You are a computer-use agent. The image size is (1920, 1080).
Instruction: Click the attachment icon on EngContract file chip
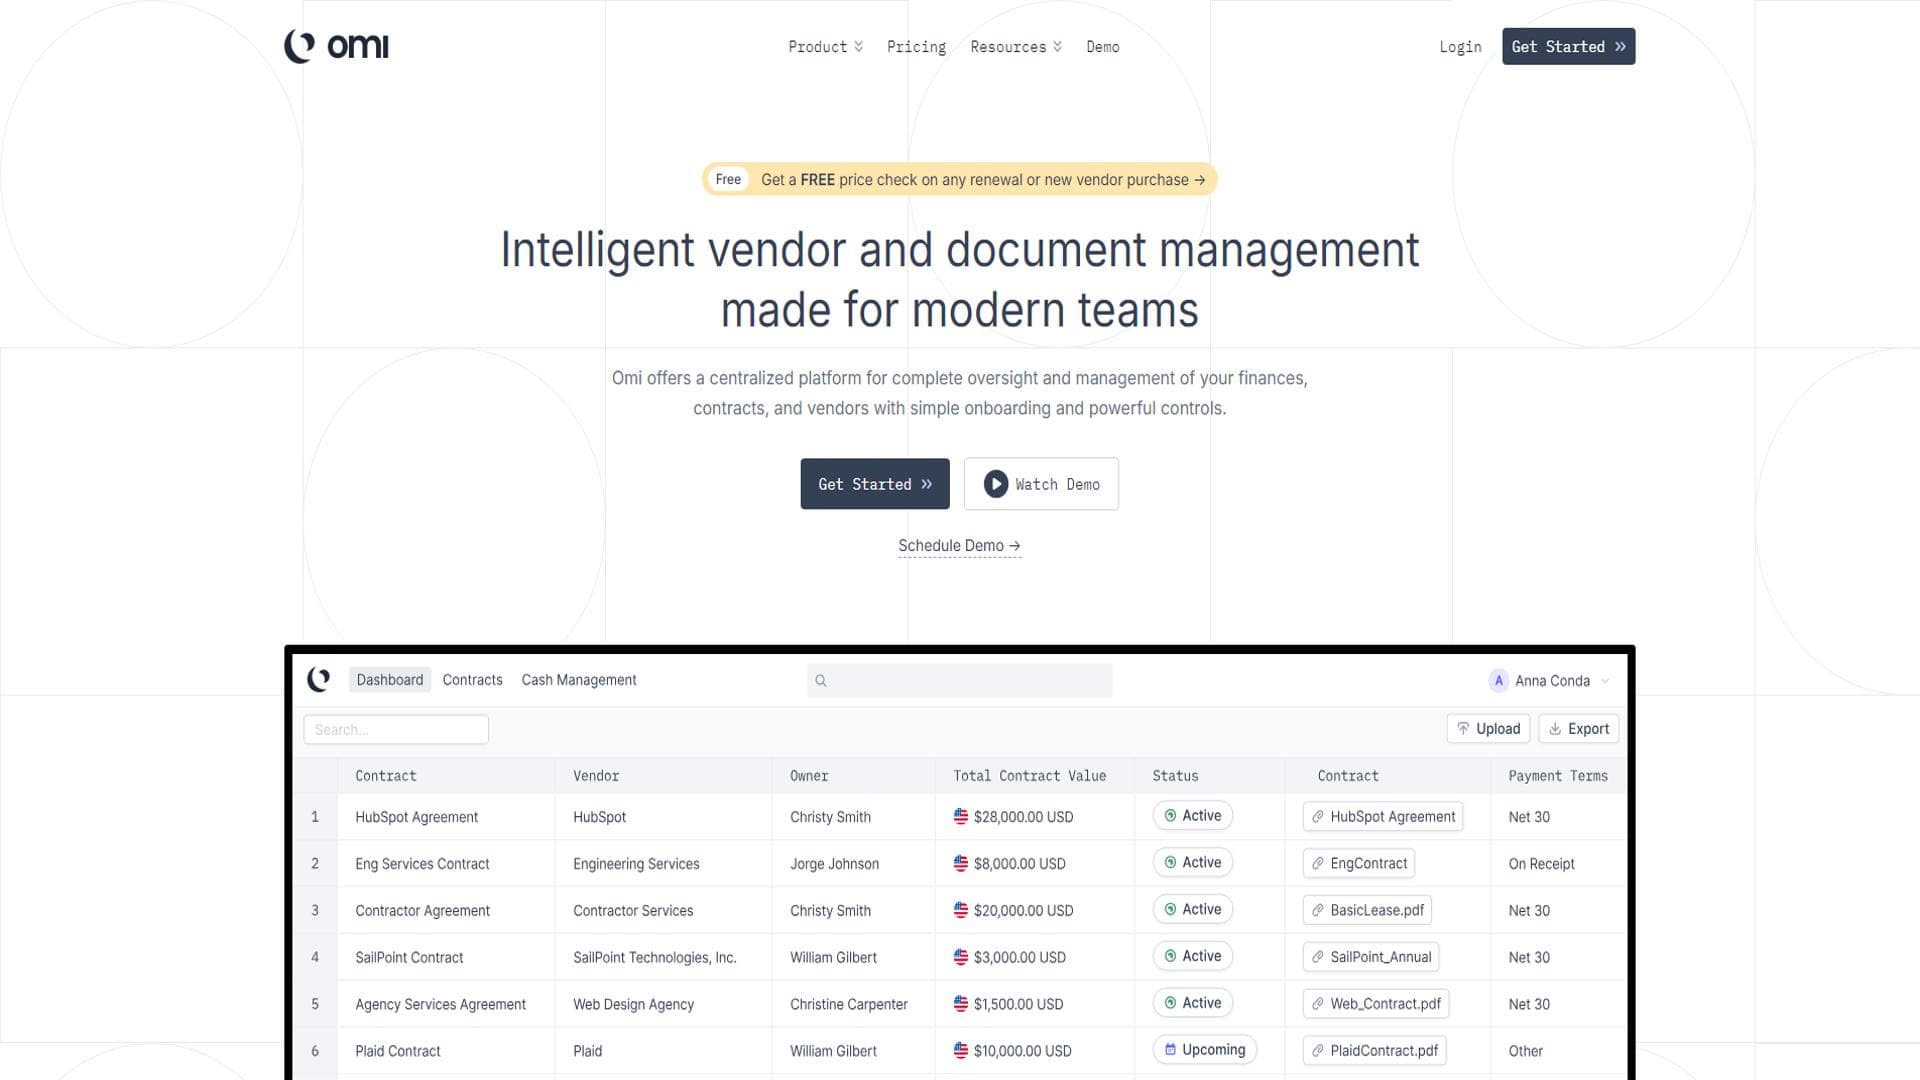pyautogui.click(x=1318, y=863)
